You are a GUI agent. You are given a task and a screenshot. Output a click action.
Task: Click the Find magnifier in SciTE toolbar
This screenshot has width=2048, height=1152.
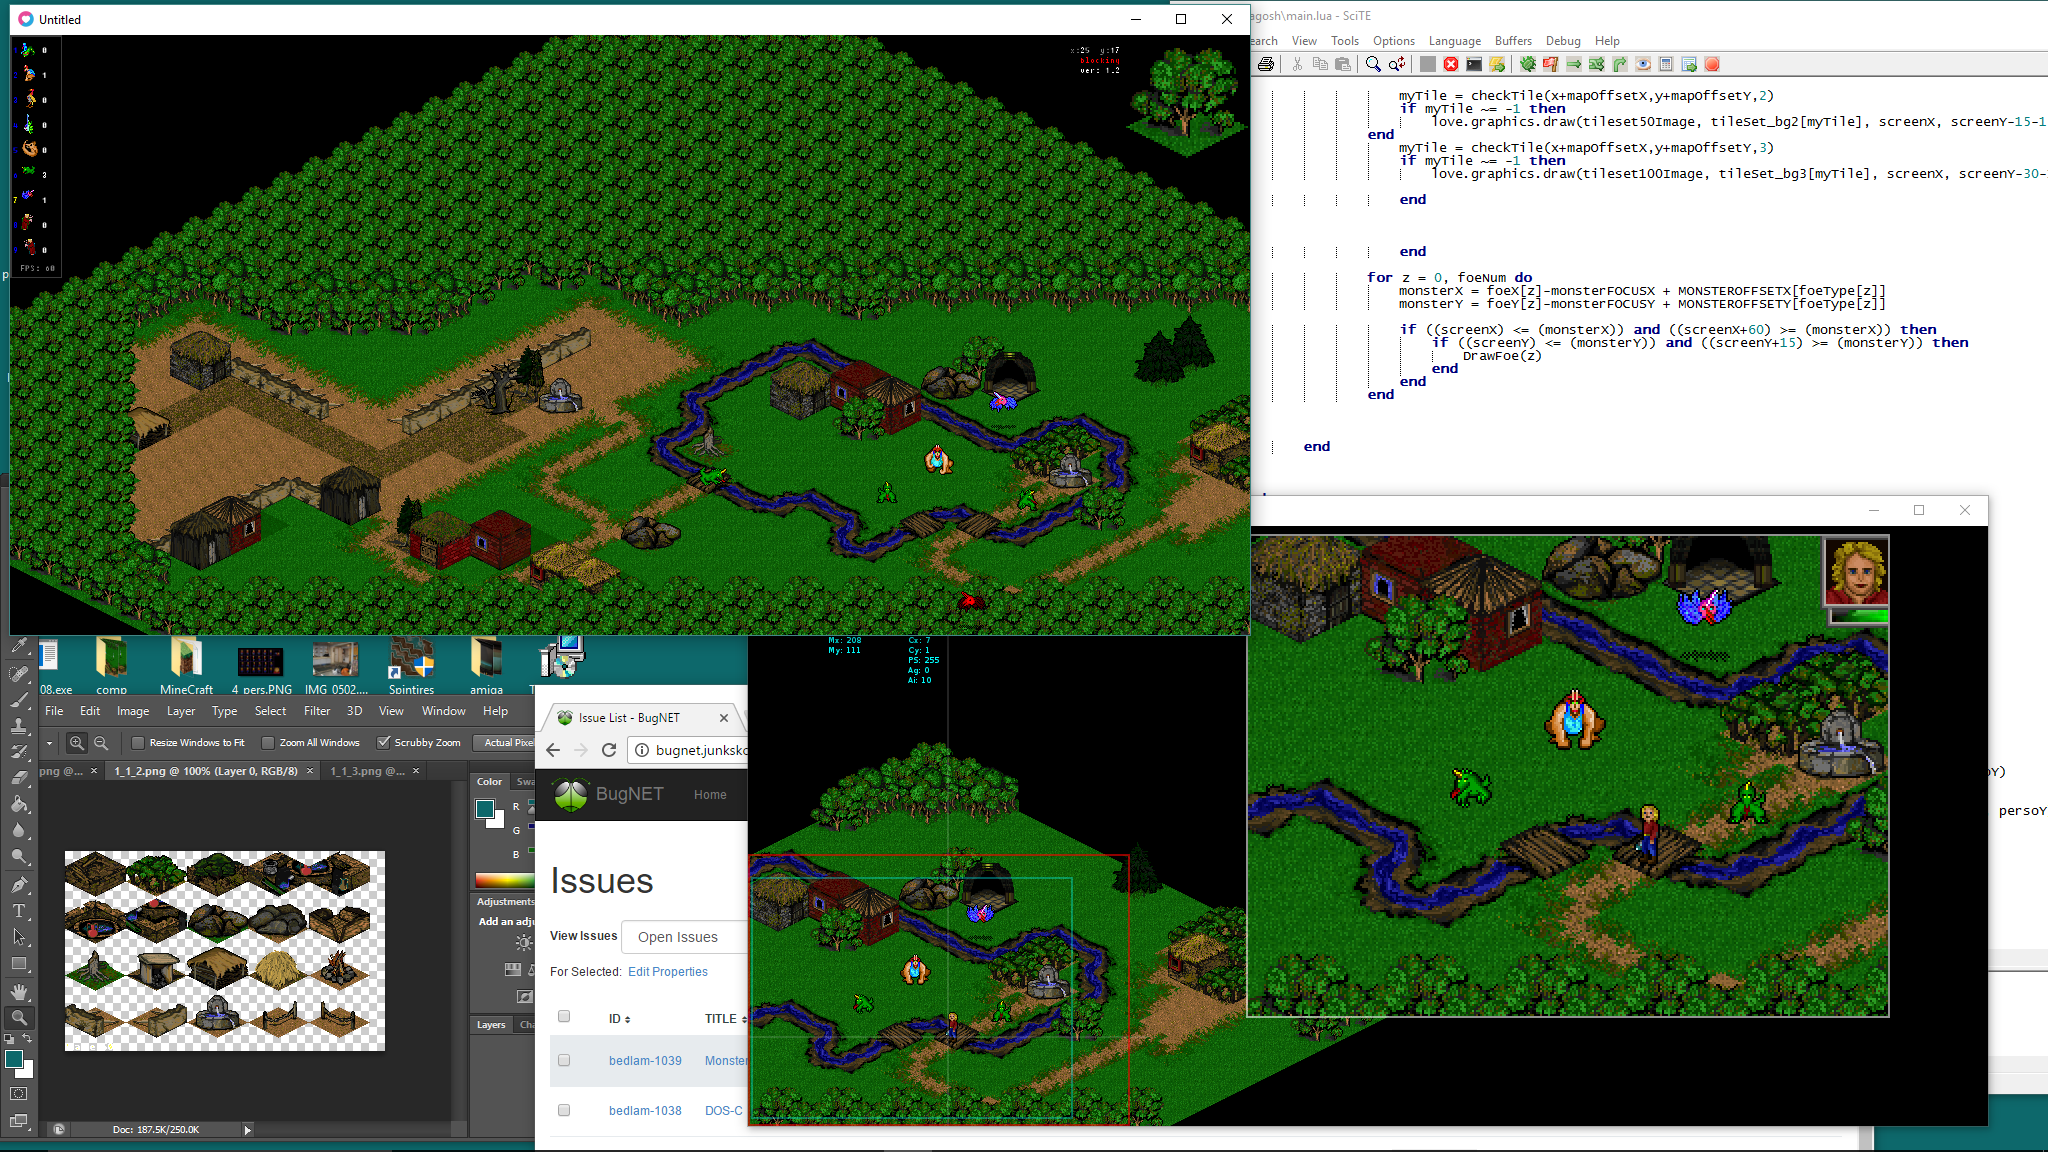pyautogui.click(x=1373, y=64)
